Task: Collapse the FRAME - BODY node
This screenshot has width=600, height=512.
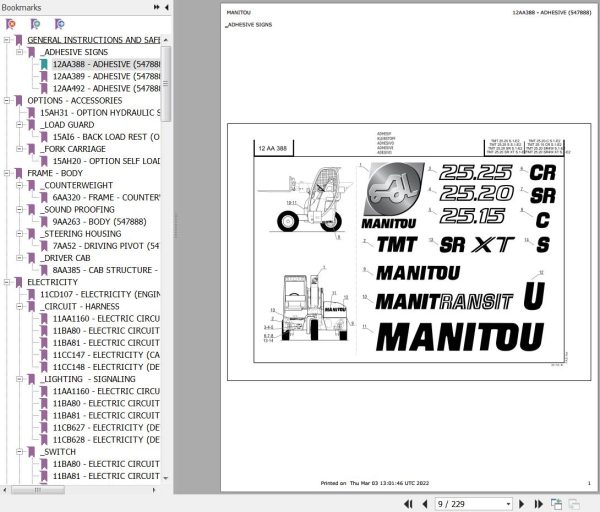Action: (7, 173)
